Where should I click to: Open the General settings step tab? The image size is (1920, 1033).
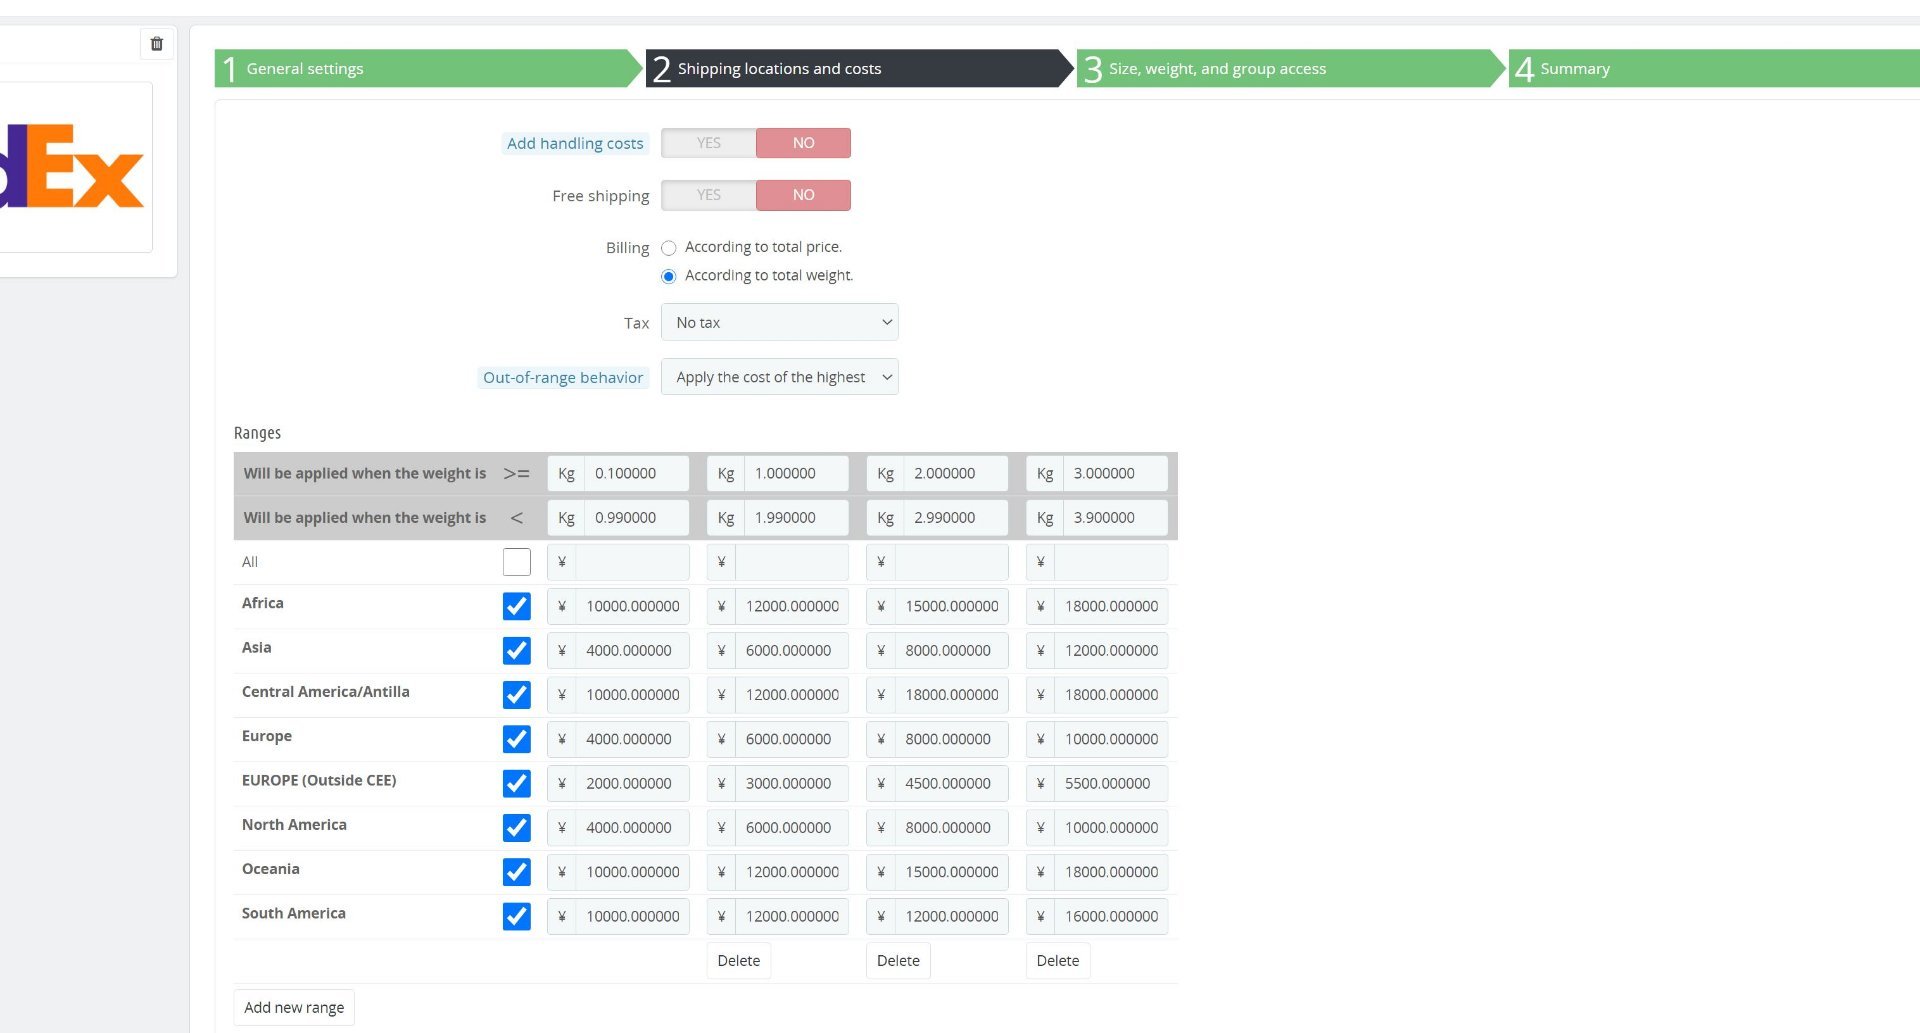428,68
